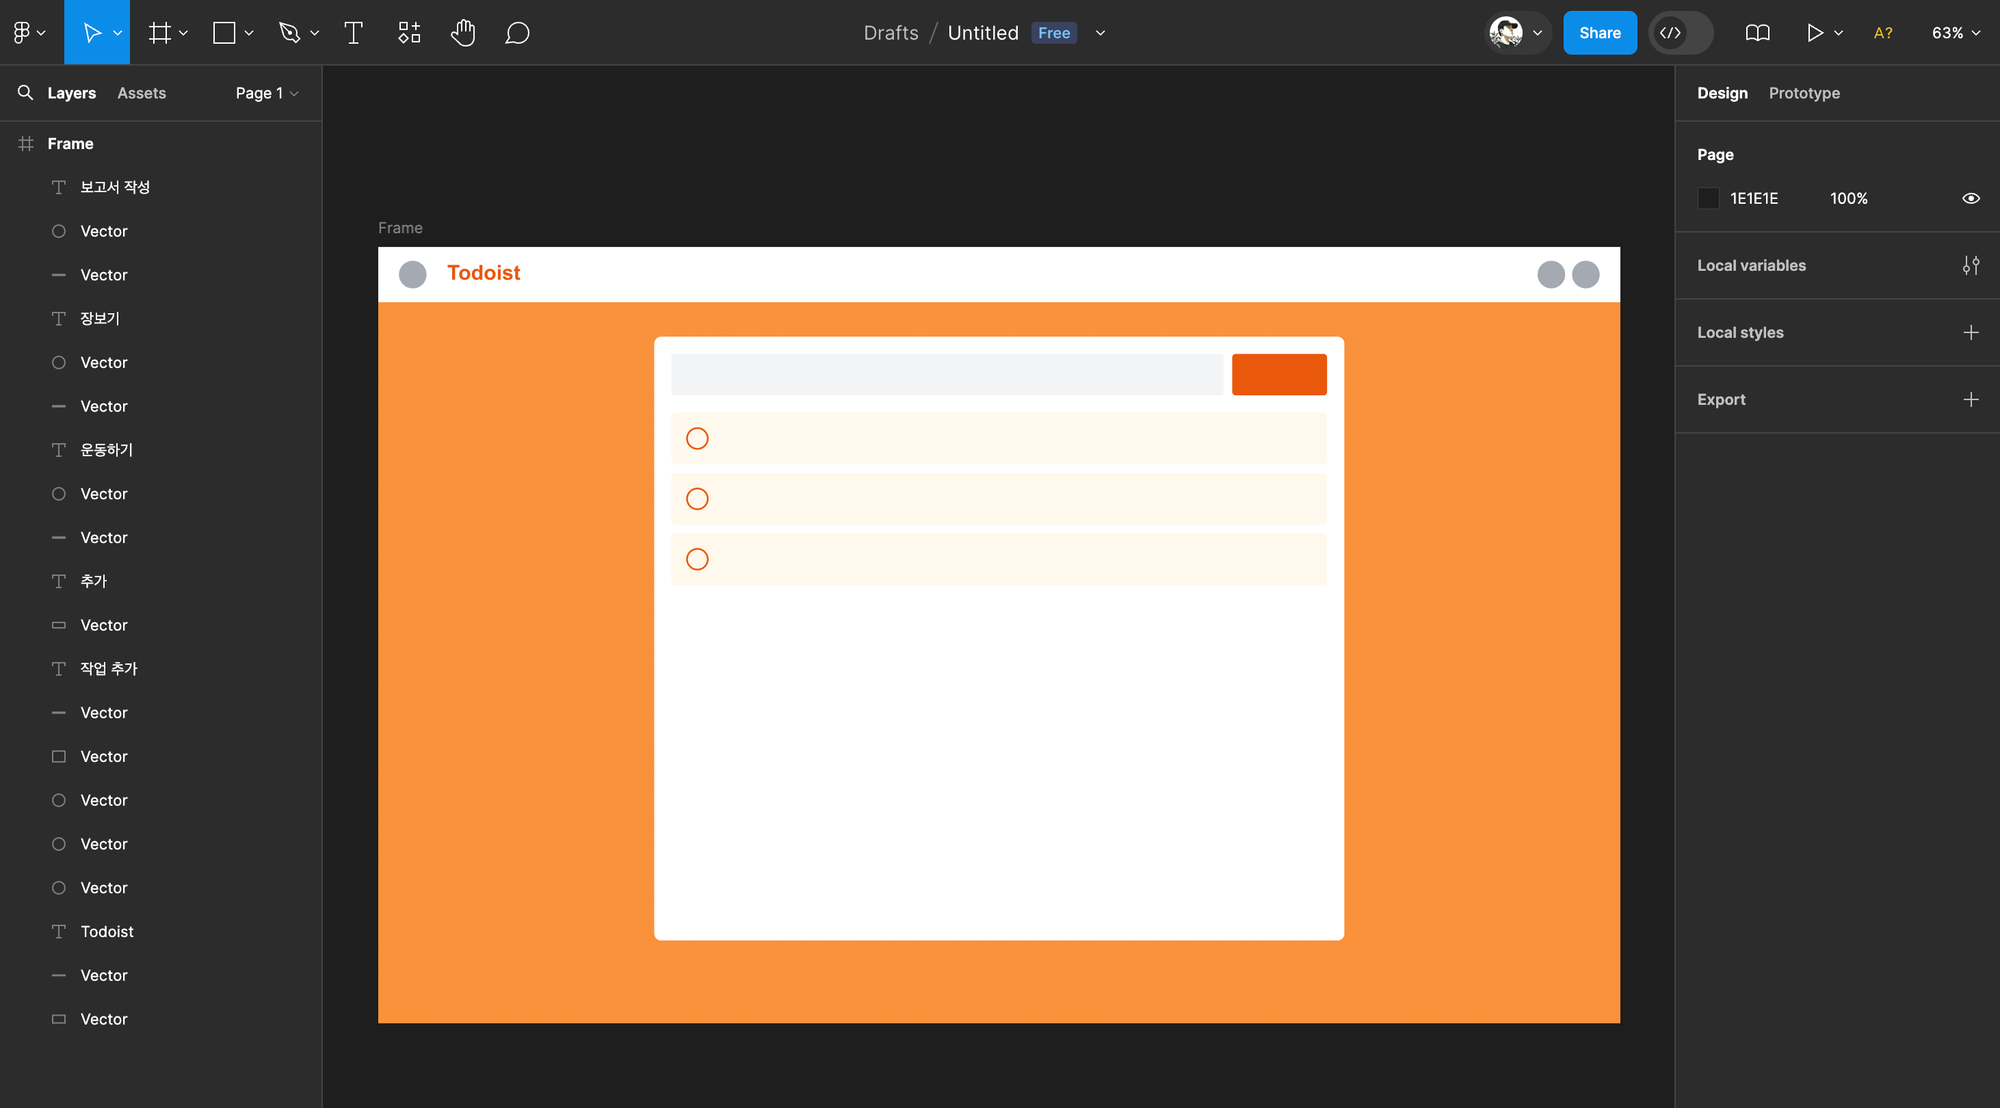Select the 추가 text layer
Viewport: 2000px width, 1108px height.
tap(161, 581)
